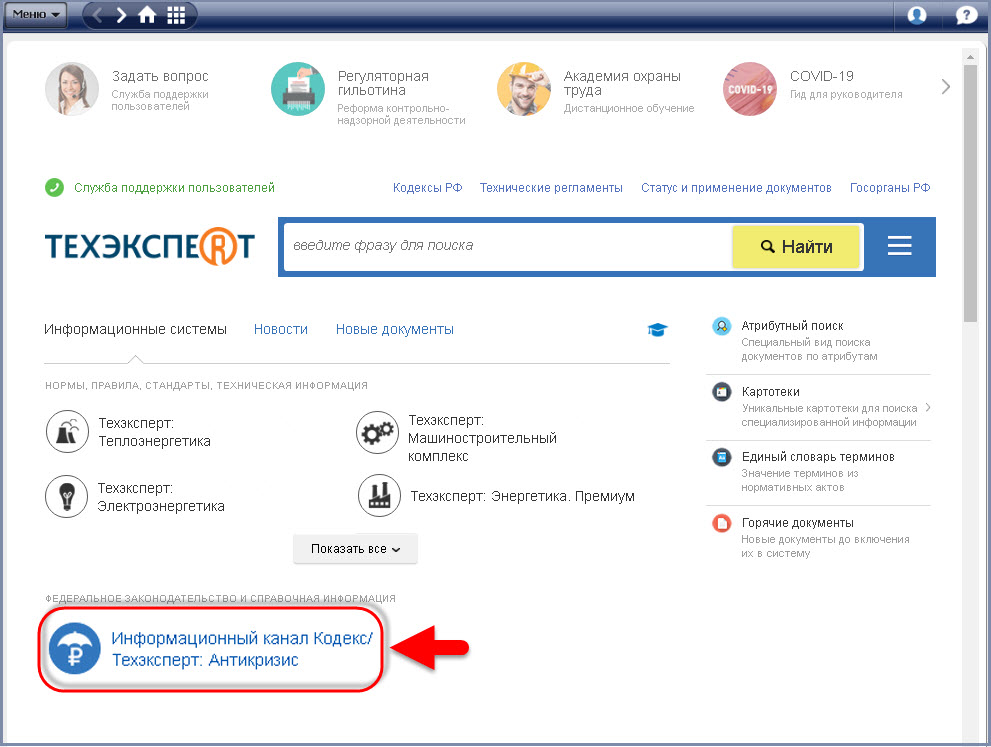Open the apps grid icon

coord(176,15)
